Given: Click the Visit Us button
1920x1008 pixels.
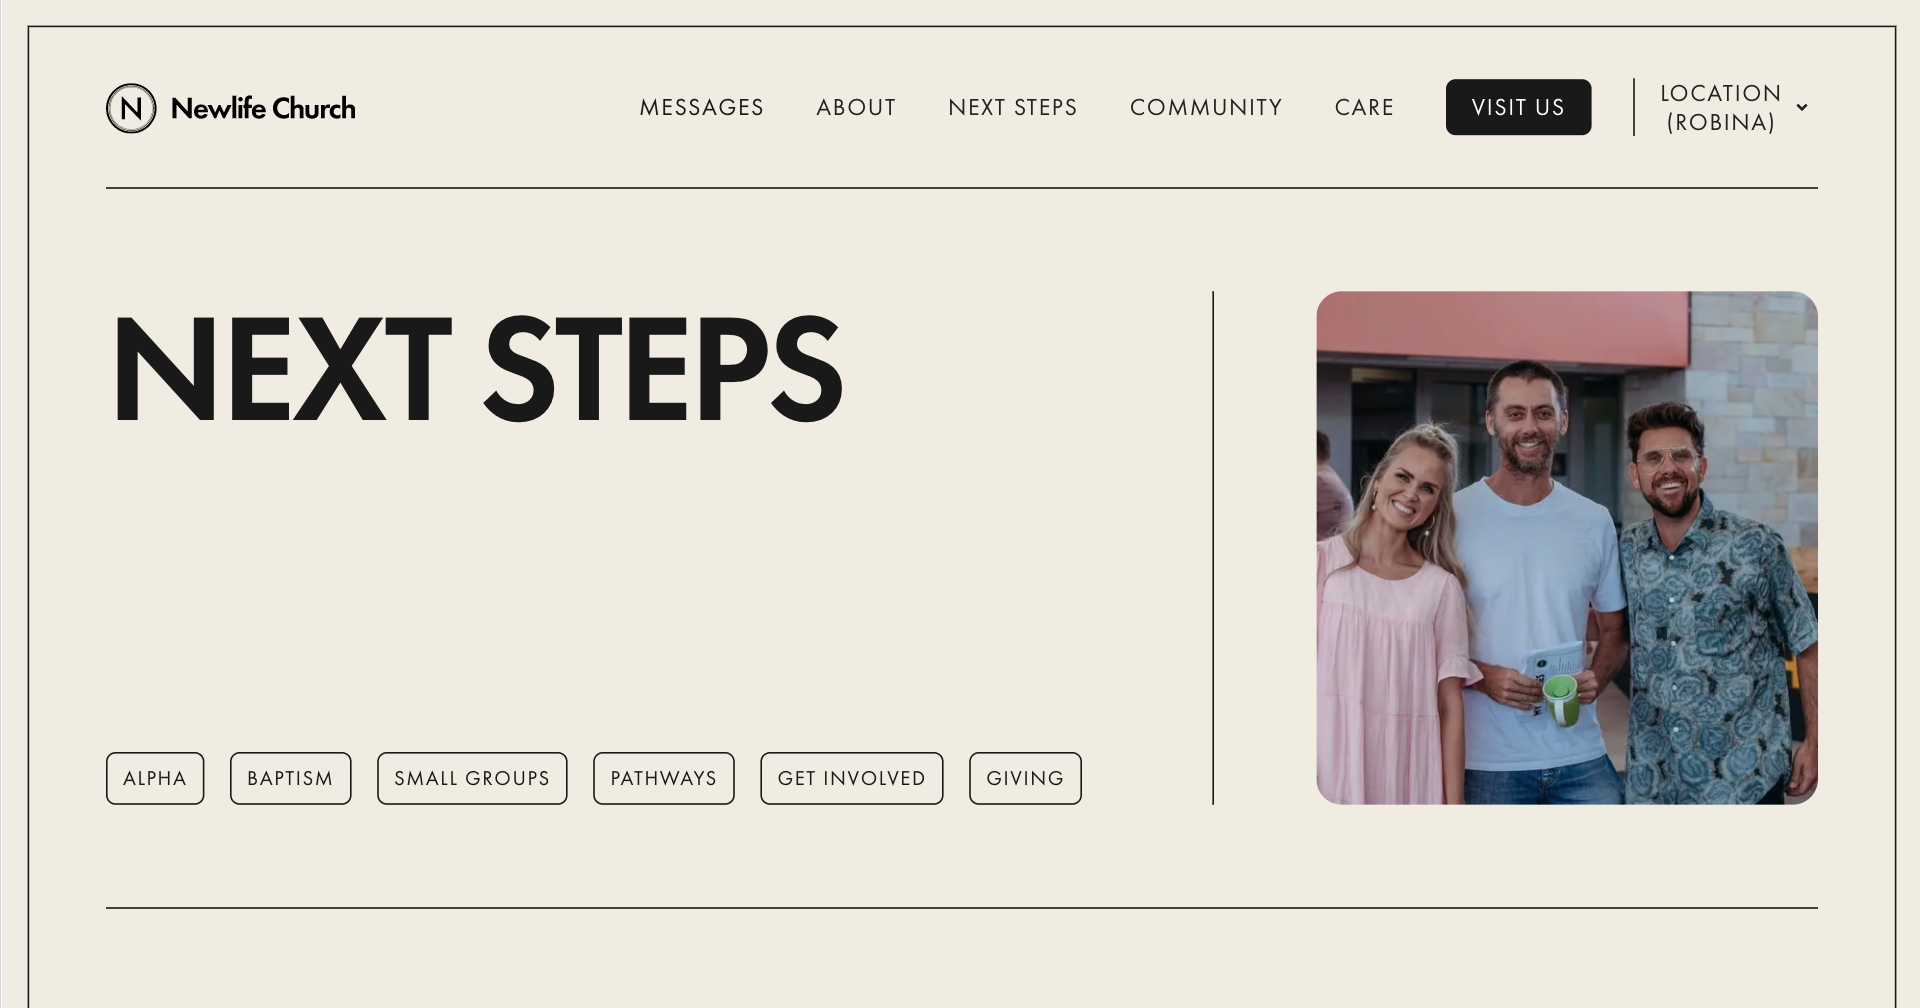Looking at the screenshot, I should 1518,107.
